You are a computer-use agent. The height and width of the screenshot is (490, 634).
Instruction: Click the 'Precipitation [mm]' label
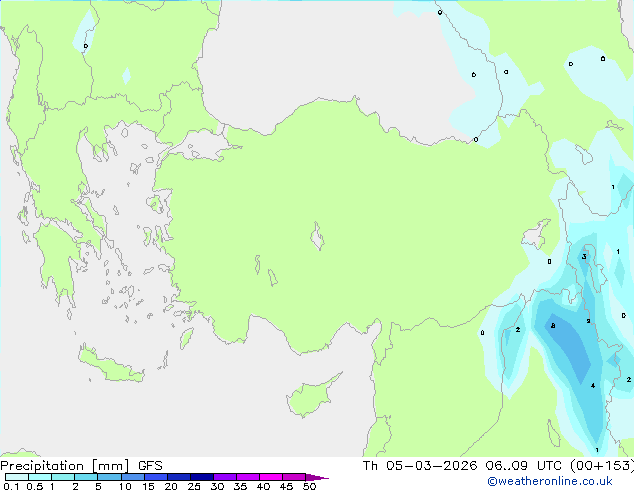[x=65, y=466]
